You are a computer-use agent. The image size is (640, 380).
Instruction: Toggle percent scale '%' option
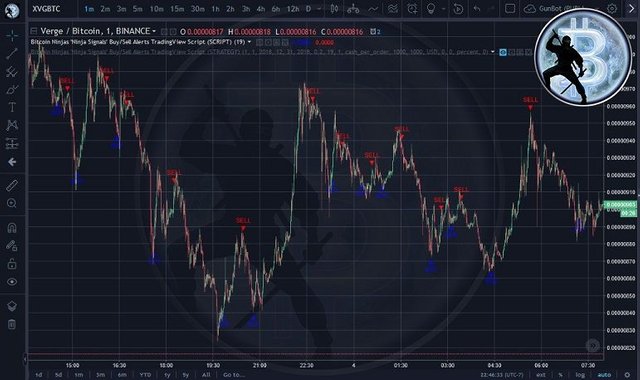pos(561,374)
